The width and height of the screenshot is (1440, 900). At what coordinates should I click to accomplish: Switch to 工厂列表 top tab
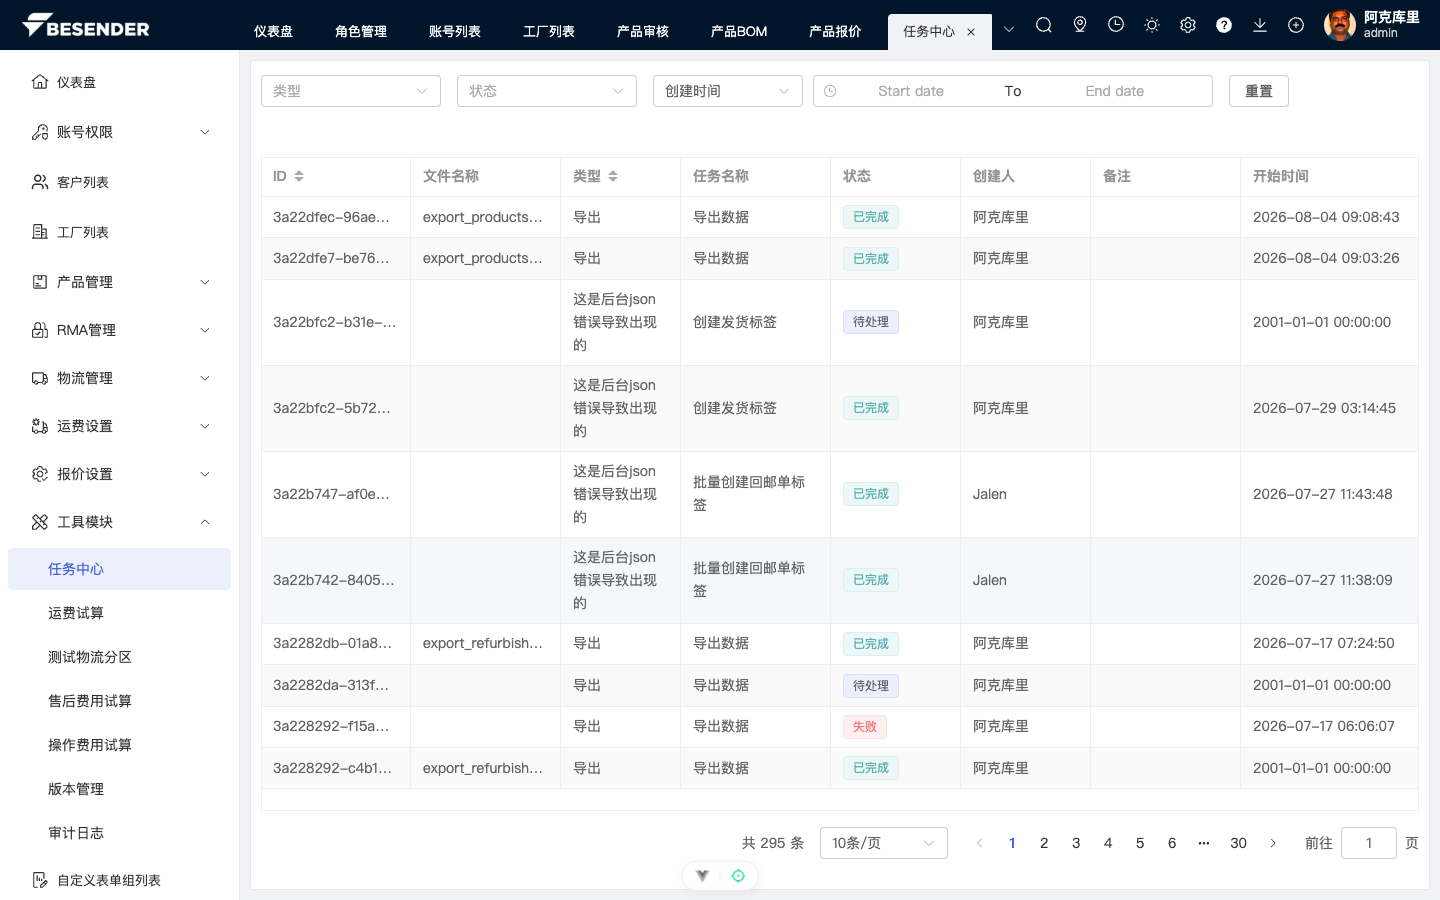(x=549, y=32)
